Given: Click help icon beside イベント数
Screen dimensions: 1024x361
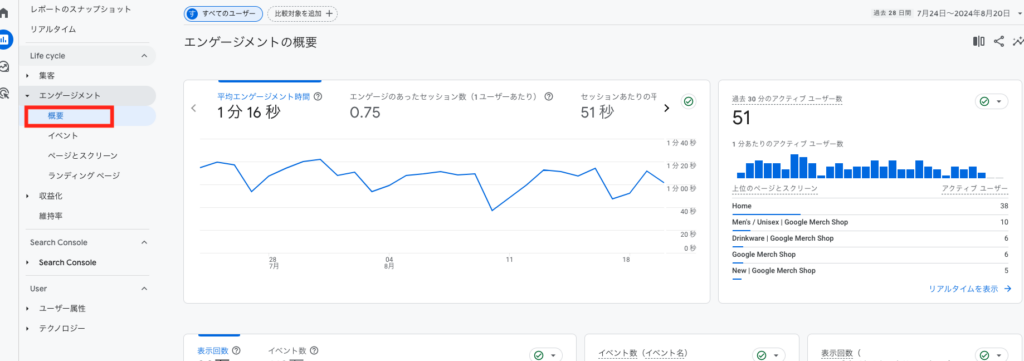Looking at the screenshot, I should pyautogui.click(x=314, y=351).
